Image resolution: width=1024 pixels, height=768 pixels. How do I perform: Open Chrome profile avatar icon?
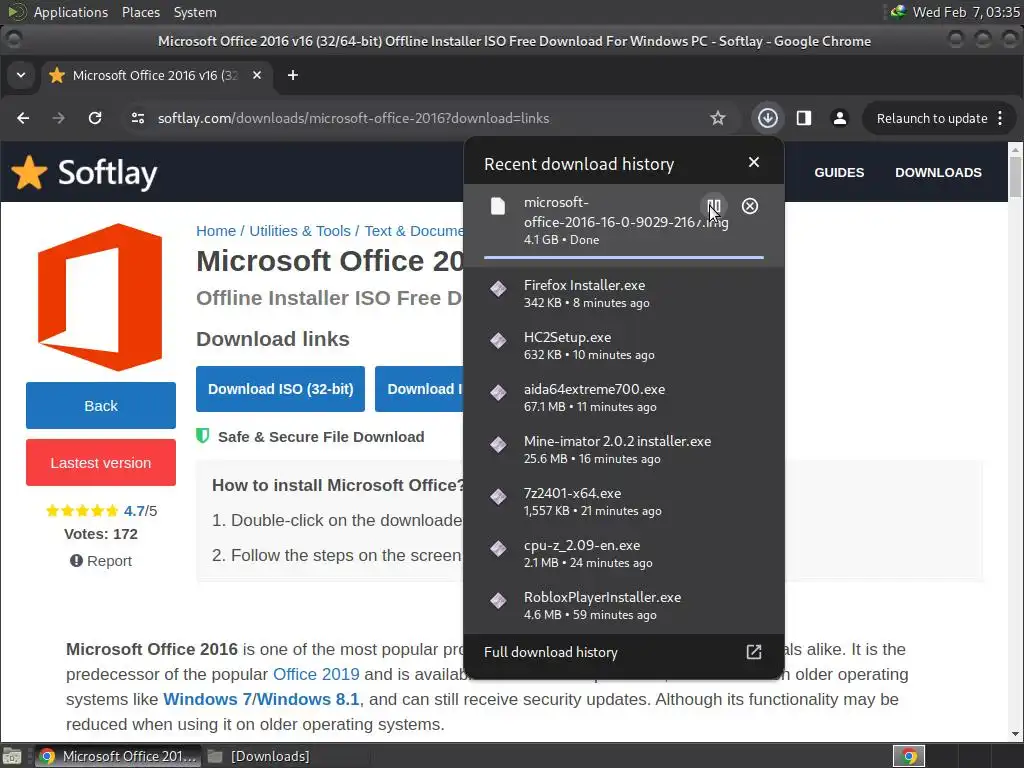(x=840, y=118)
